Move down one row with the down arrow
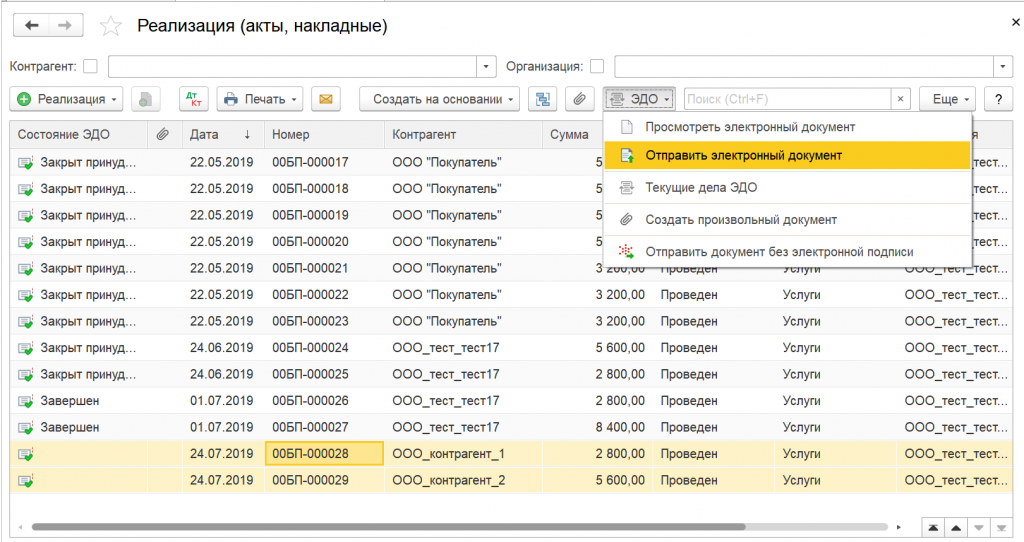1024x542 pixels. coord(978,528)
